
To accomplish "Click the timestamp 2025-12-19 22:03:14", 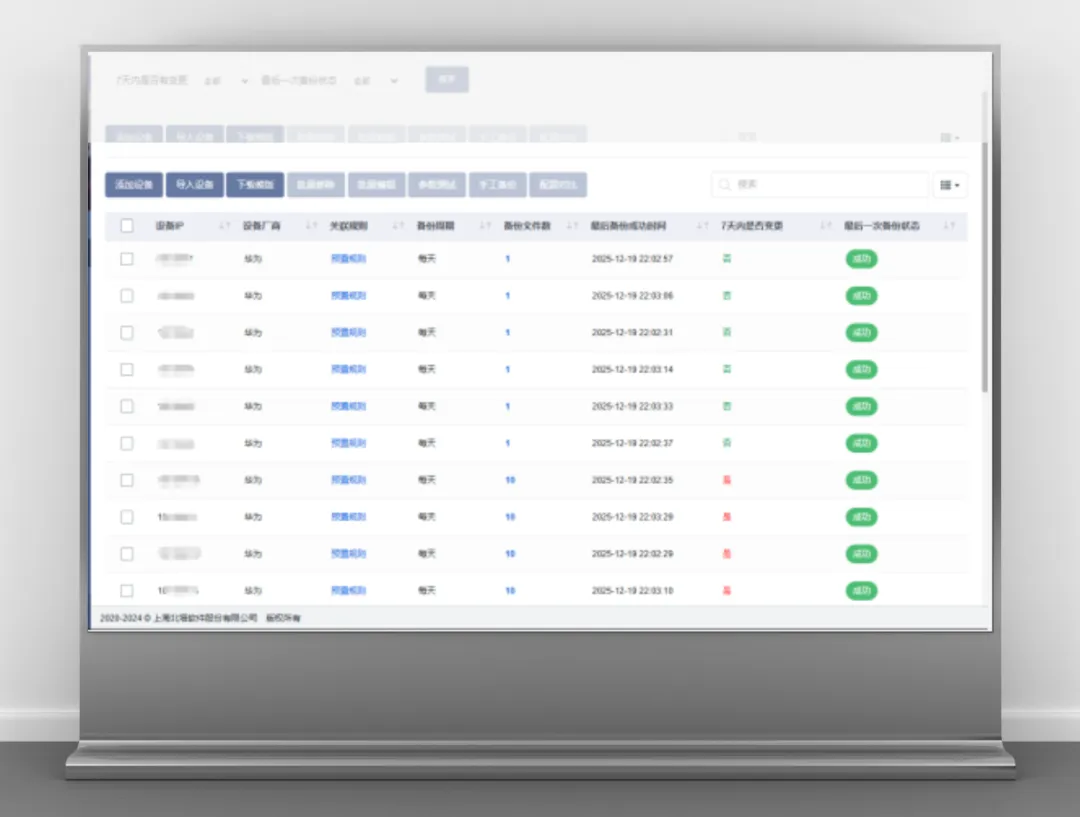I will click(x=632, y=369).
